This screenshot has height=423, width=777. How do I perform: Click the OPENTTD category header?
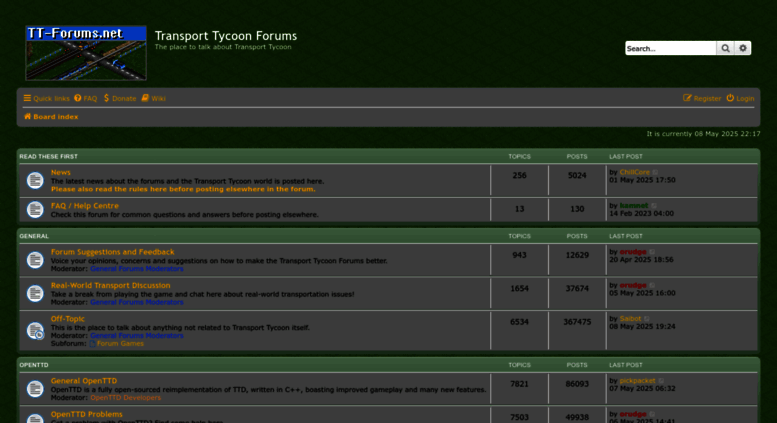point(34,365)
